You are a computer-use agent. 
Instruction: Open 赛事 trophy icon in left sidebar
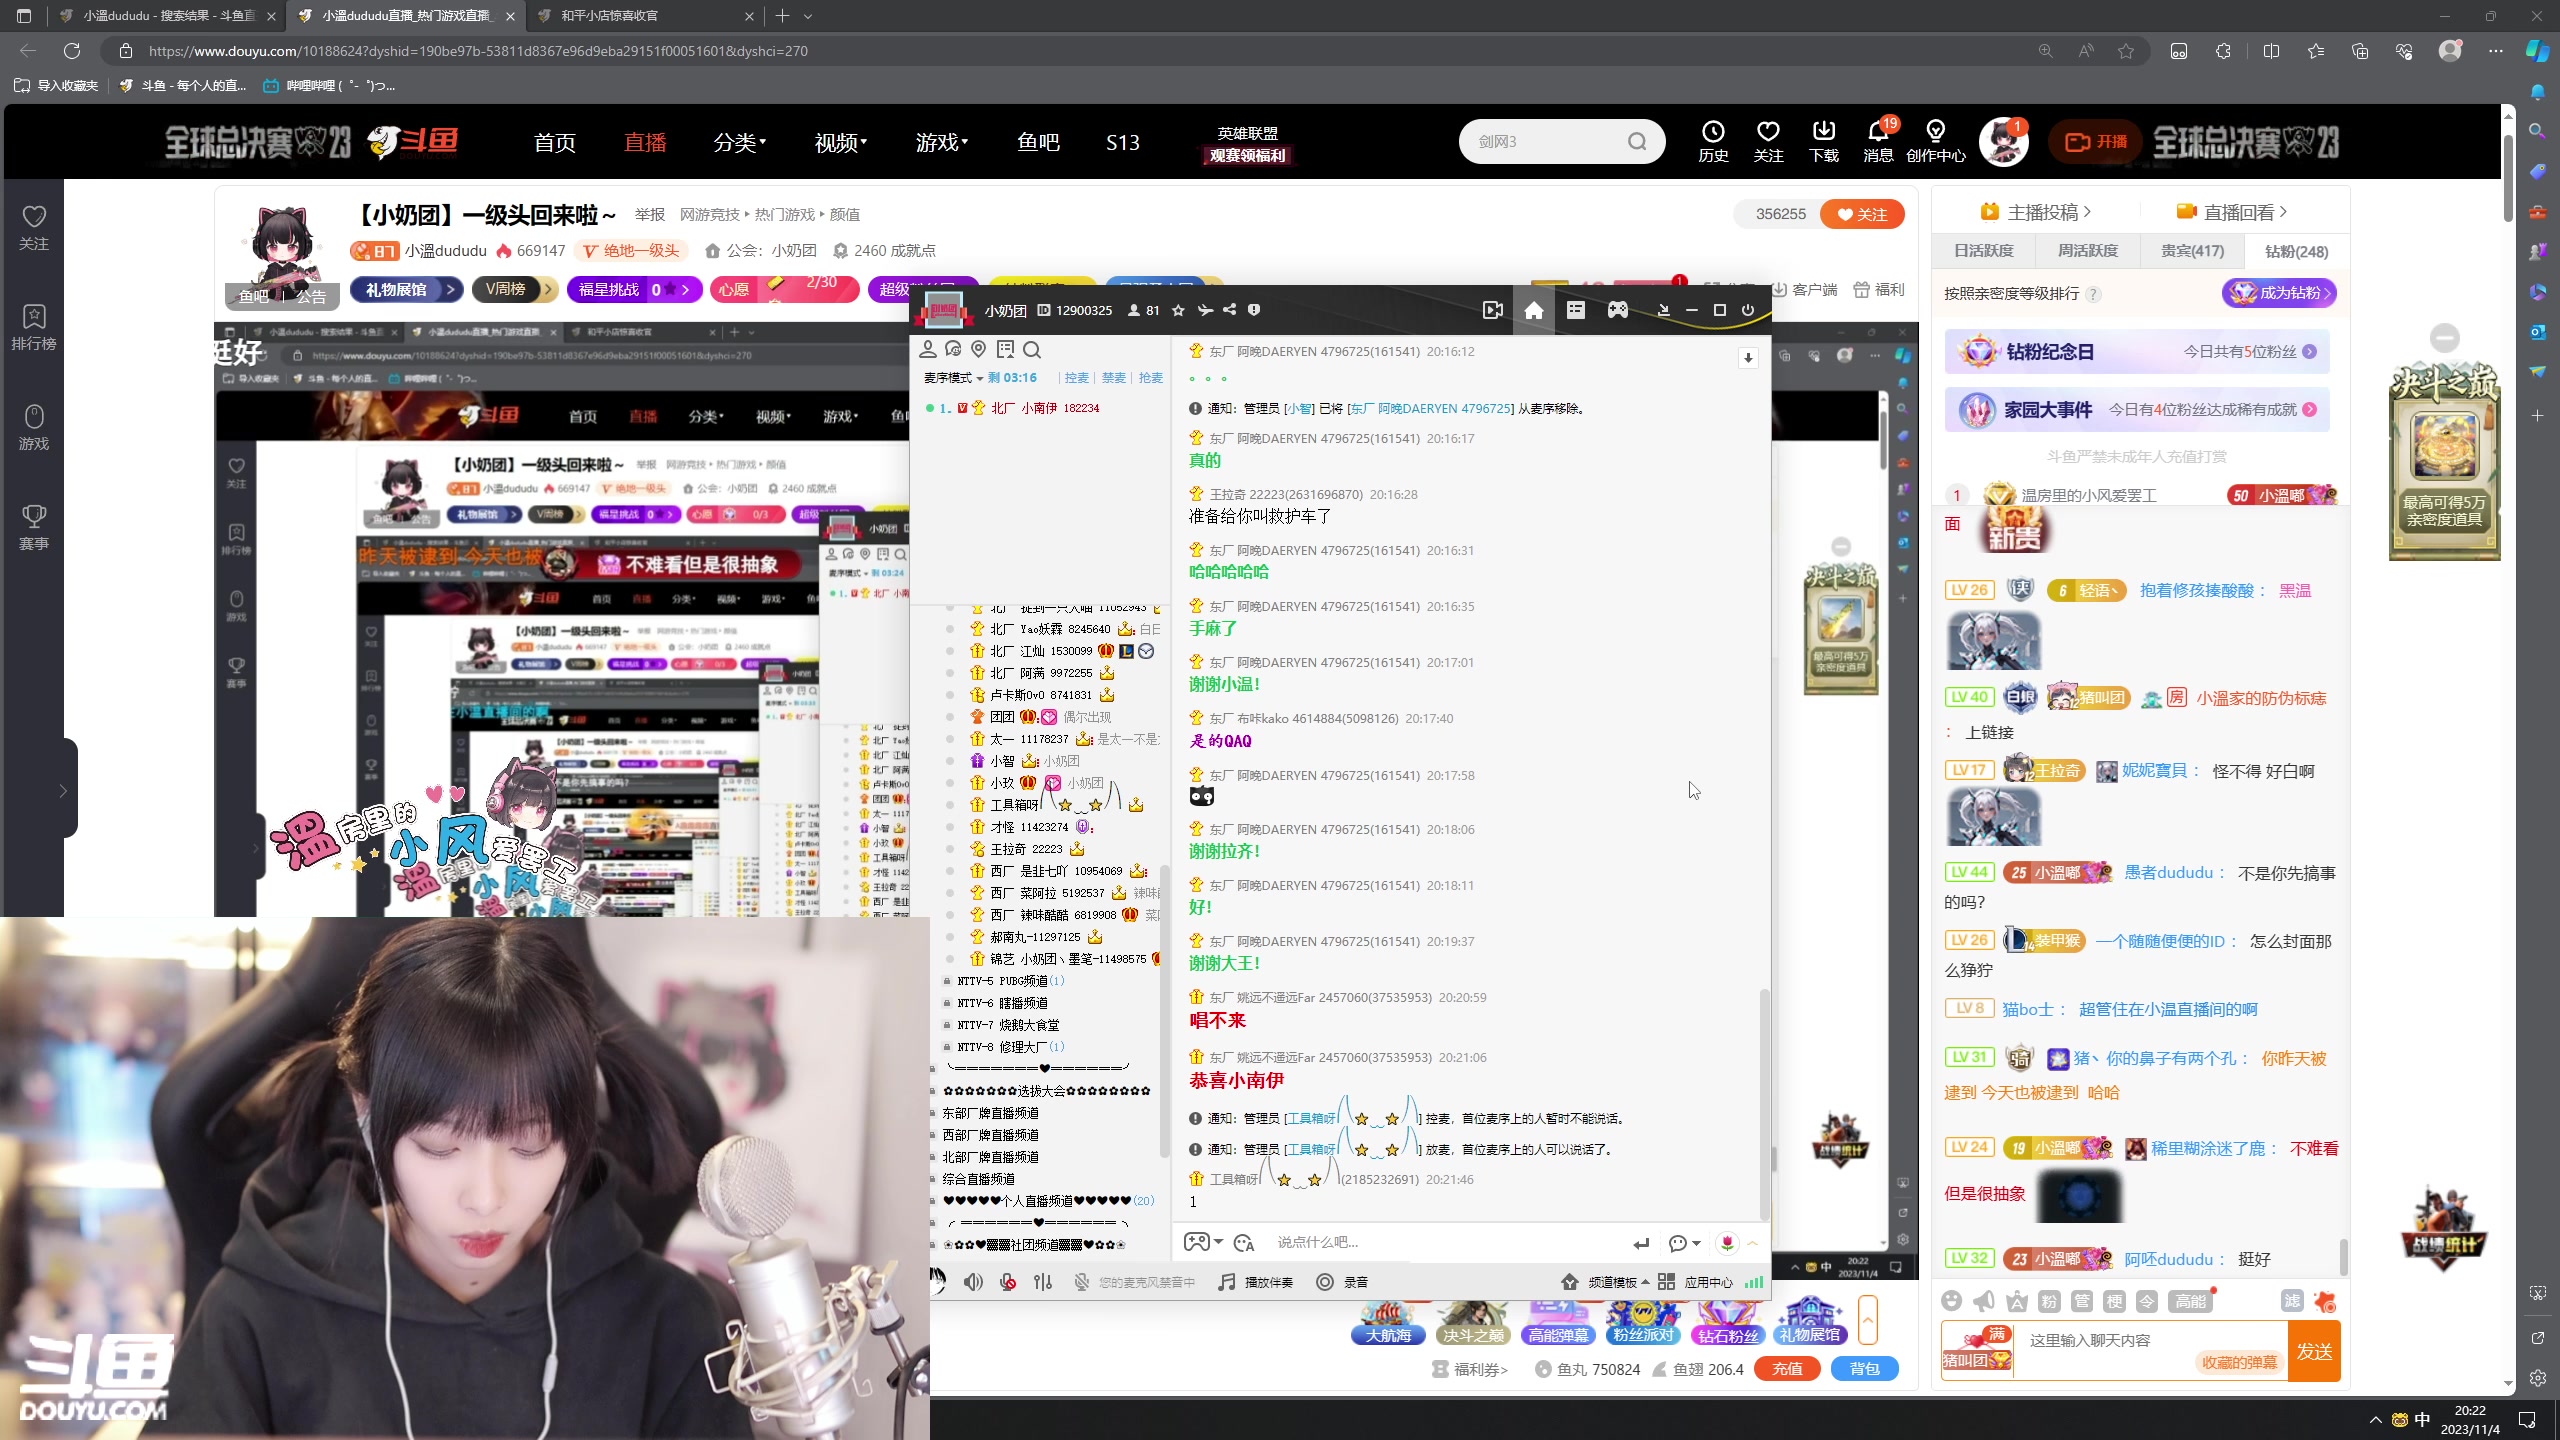coord(34,527)
